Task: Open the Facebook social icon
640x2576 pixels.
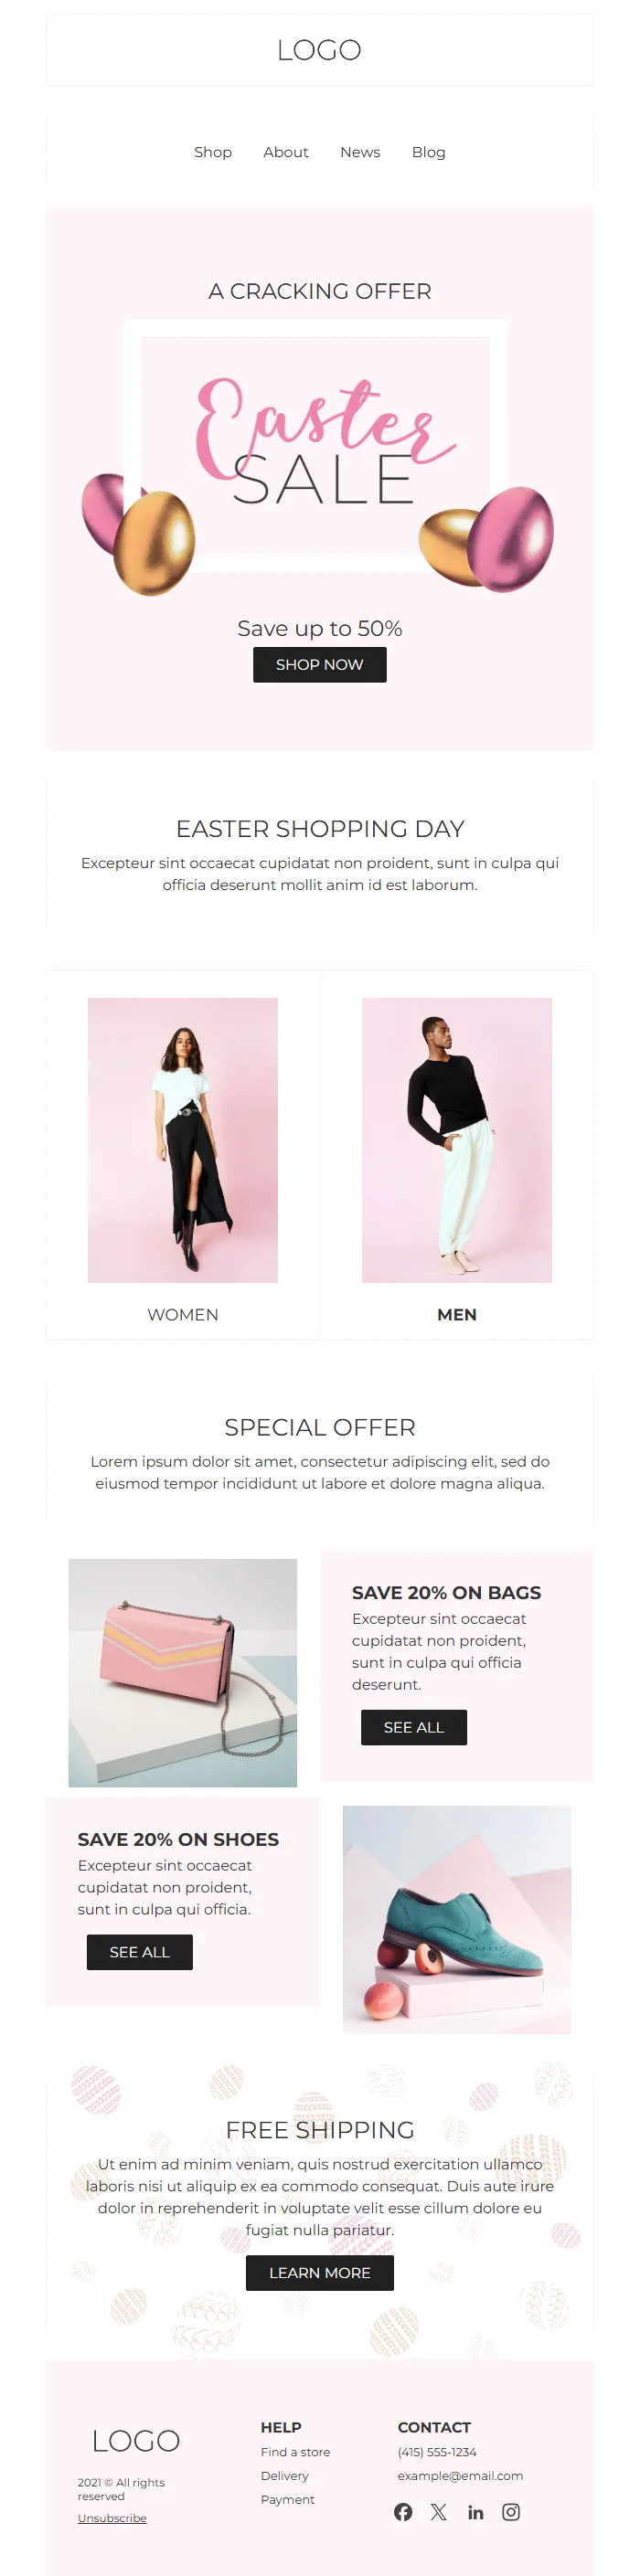Action: coord(403,2511)
